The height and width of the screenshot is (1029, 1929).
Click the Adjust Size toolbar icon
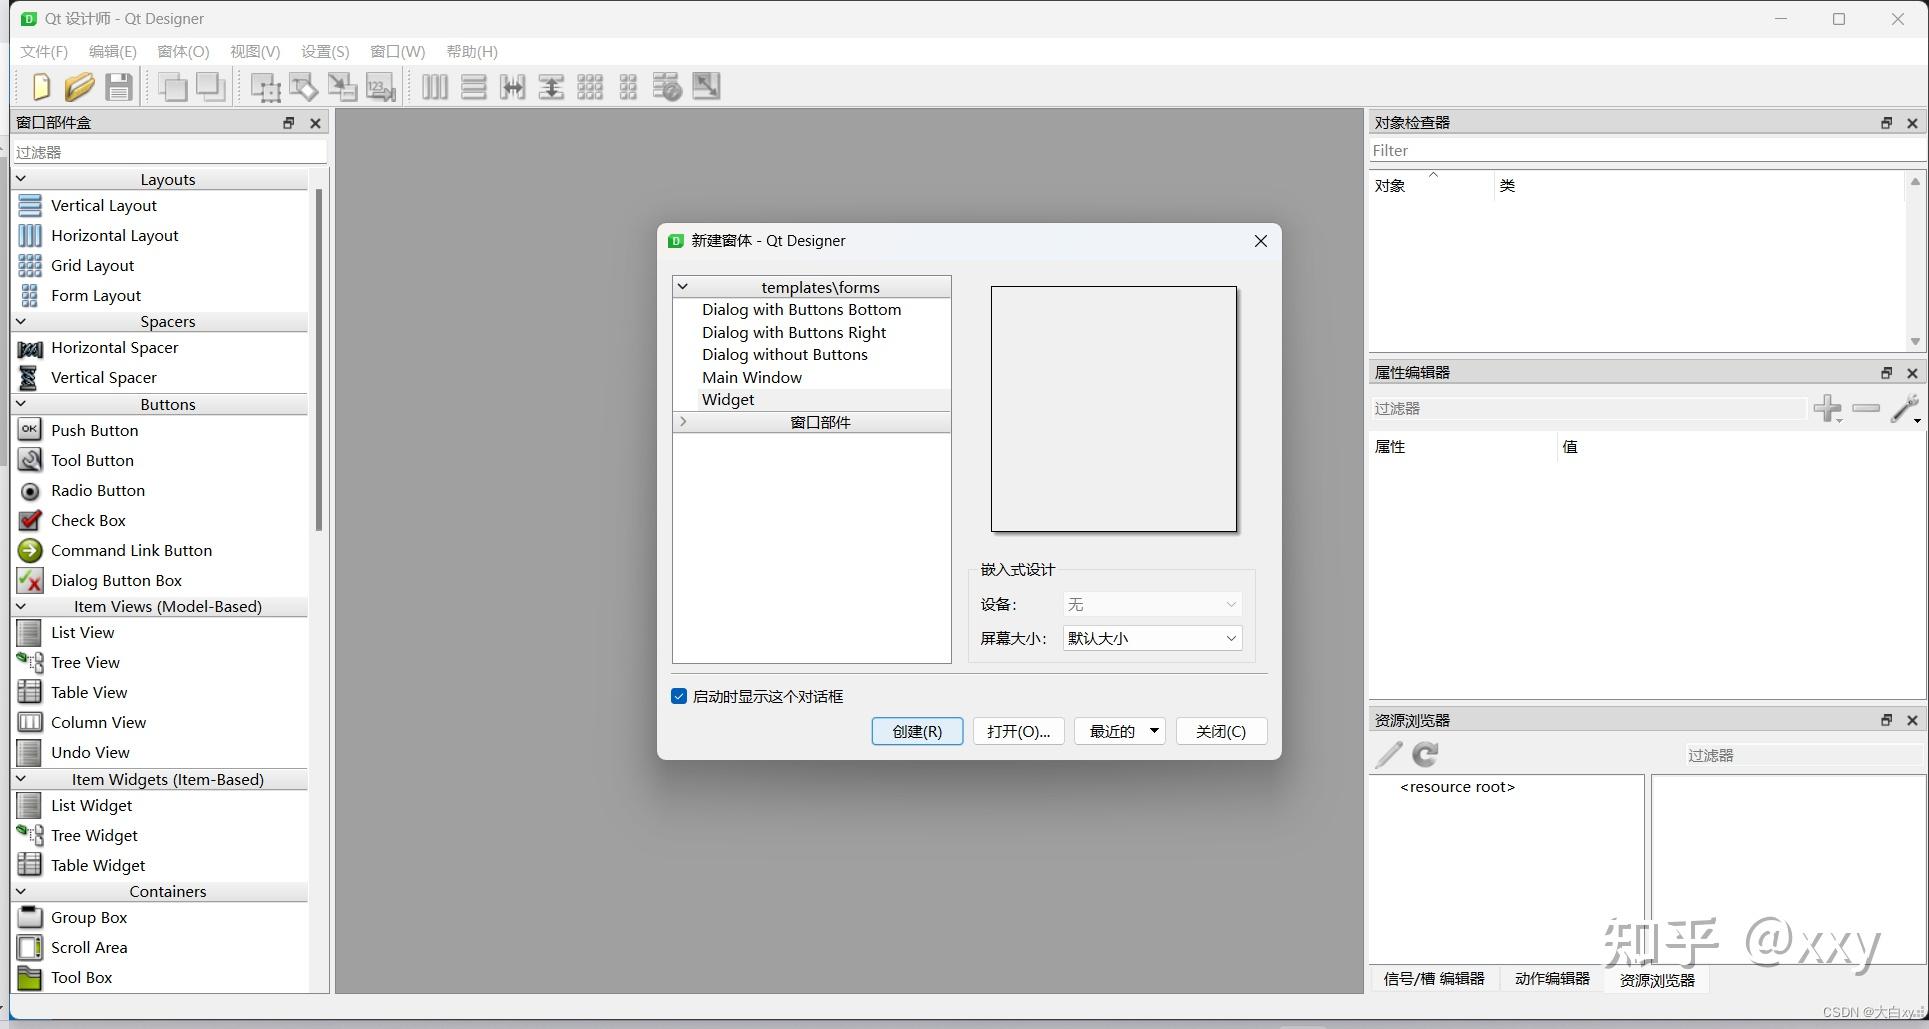tap(706, 86)
